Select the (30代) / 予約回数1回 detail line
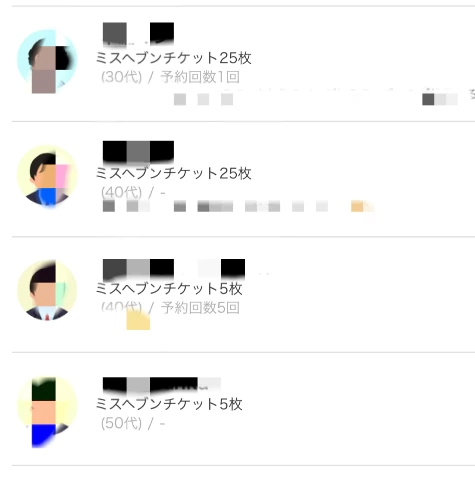This screenshot has width=475, height=480. 170,77
